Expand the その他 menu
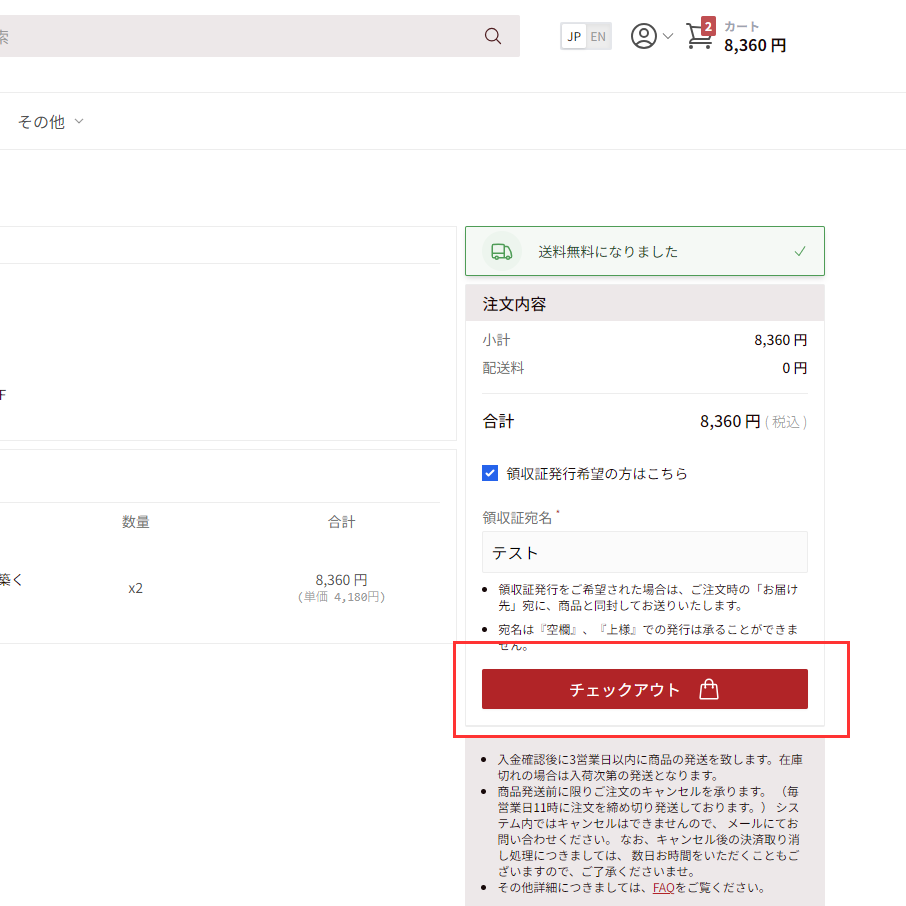Screen dimensions: 906x906 coord(51,121)
